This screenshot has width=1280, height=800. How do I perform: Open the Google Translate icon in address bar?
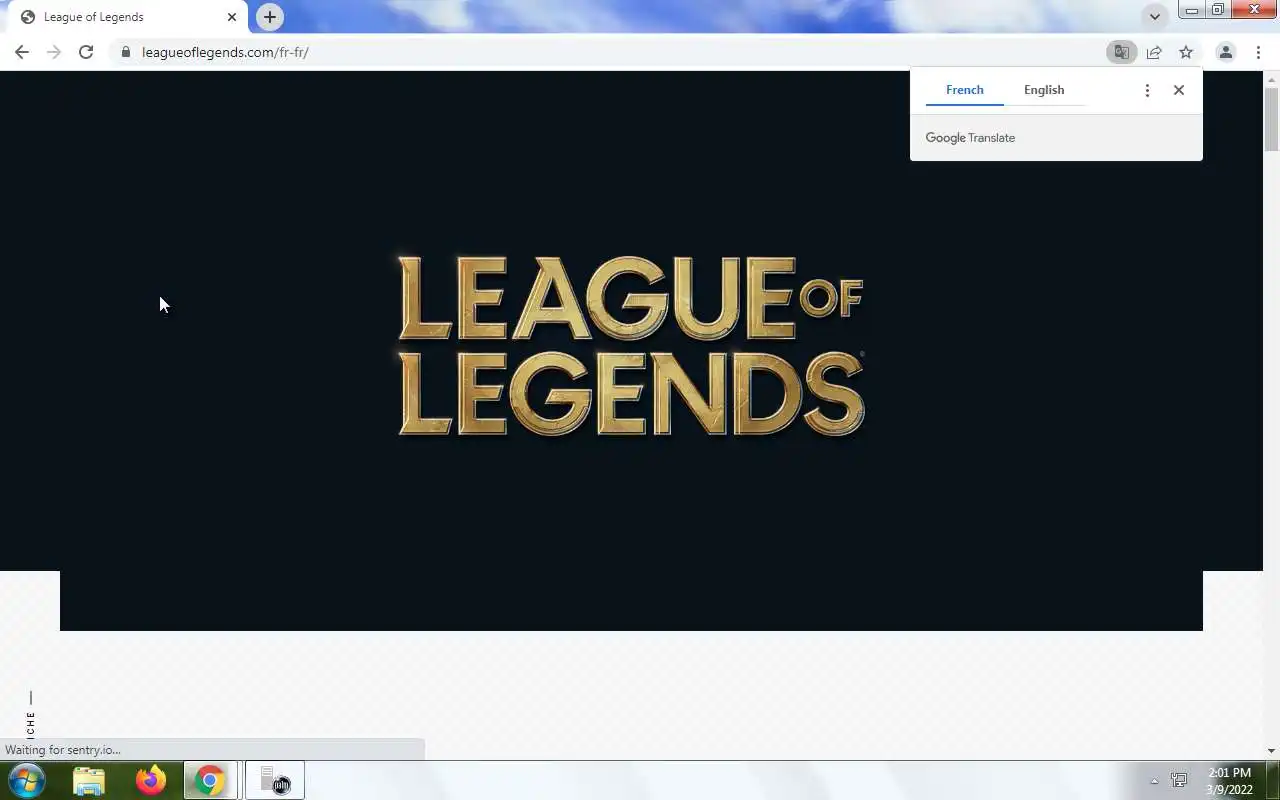(x=1122, y=52)
